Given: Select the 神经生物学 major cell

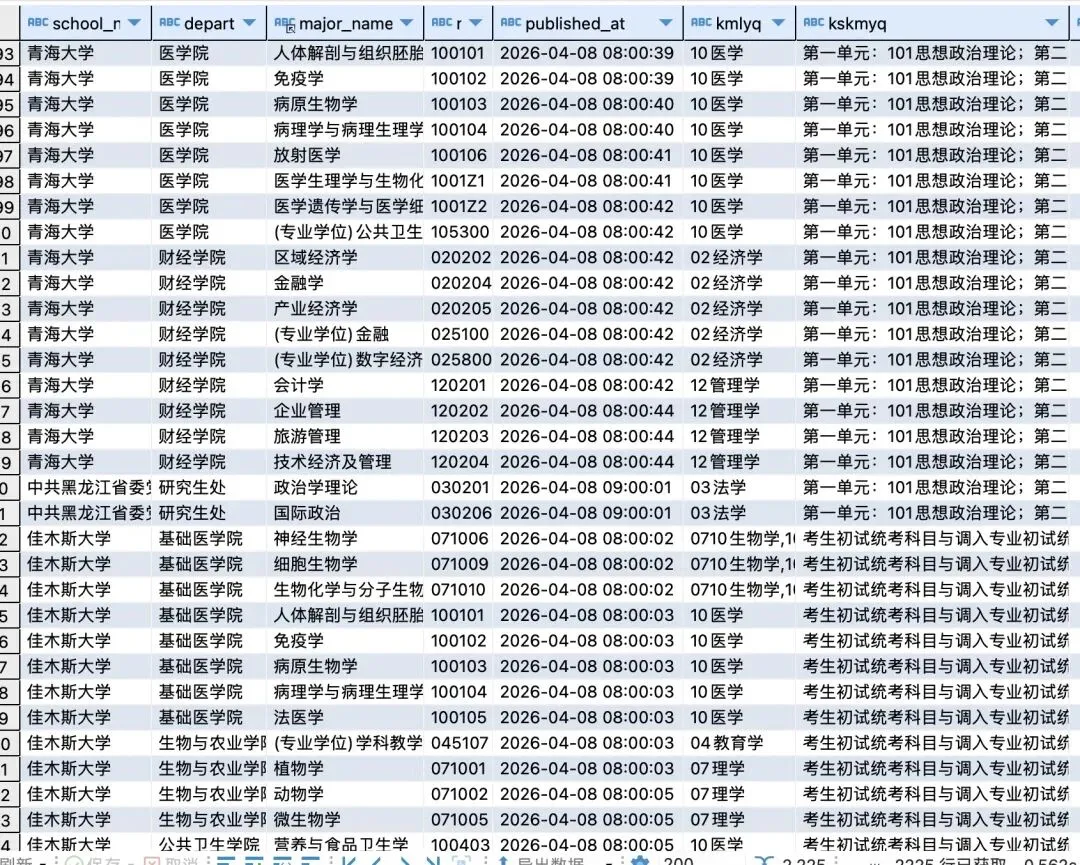Looking at the screenshot, I should (345, 538).
